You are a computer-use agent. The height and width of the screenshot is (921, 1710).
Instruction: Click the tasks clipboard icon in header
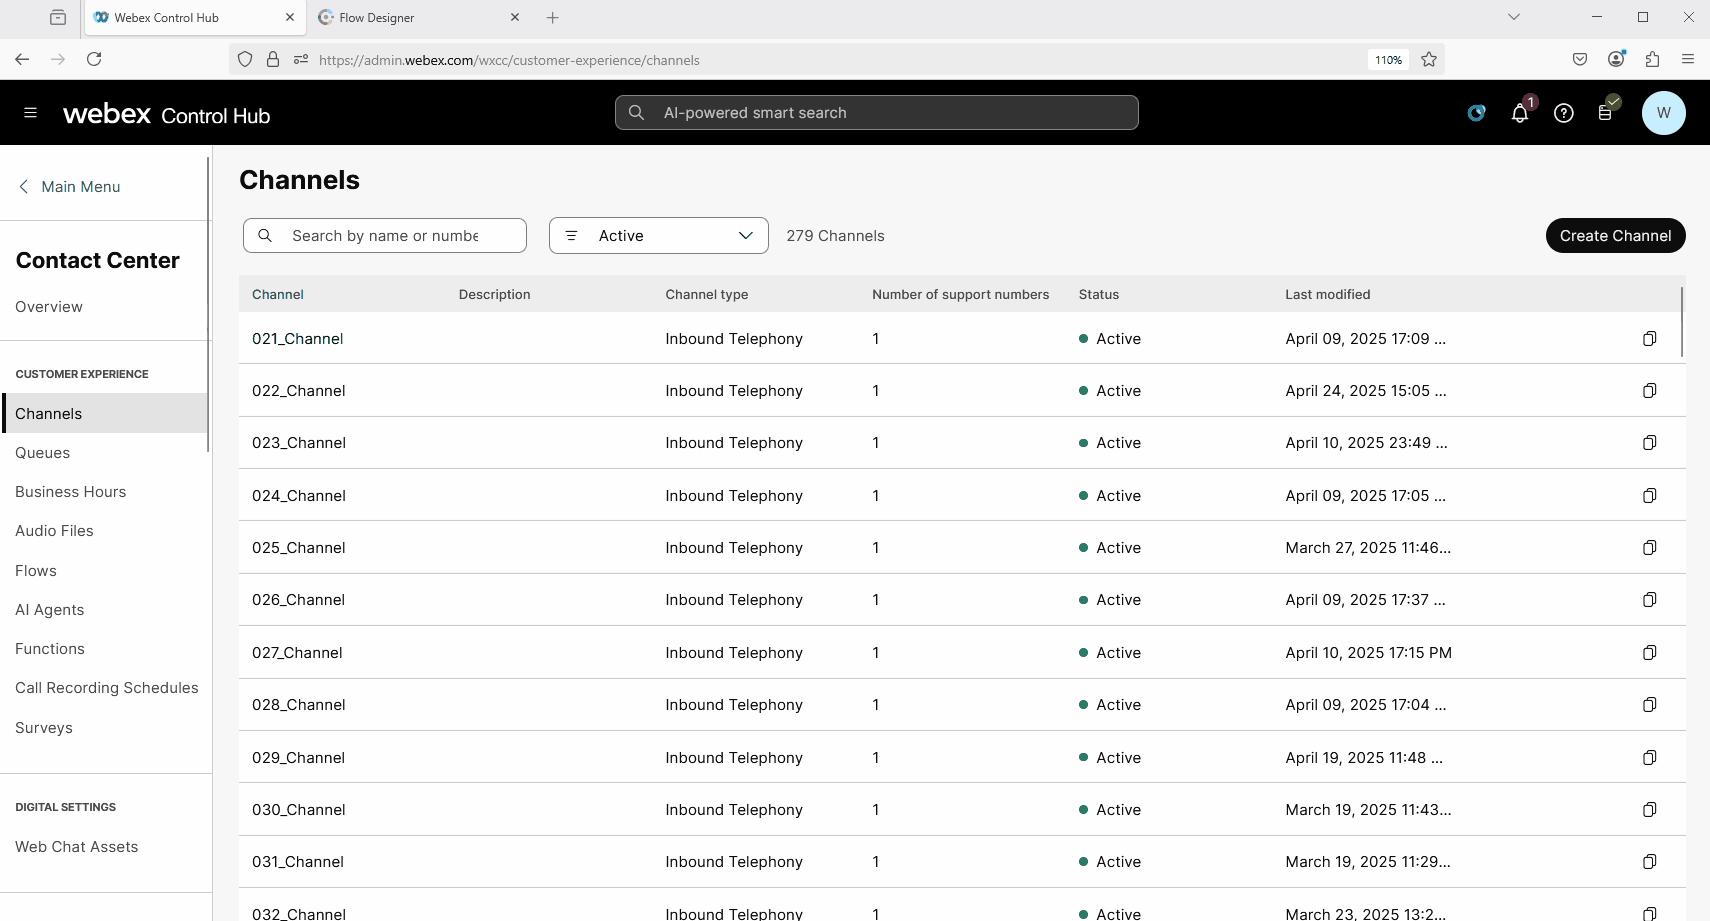coord(1606,112)
